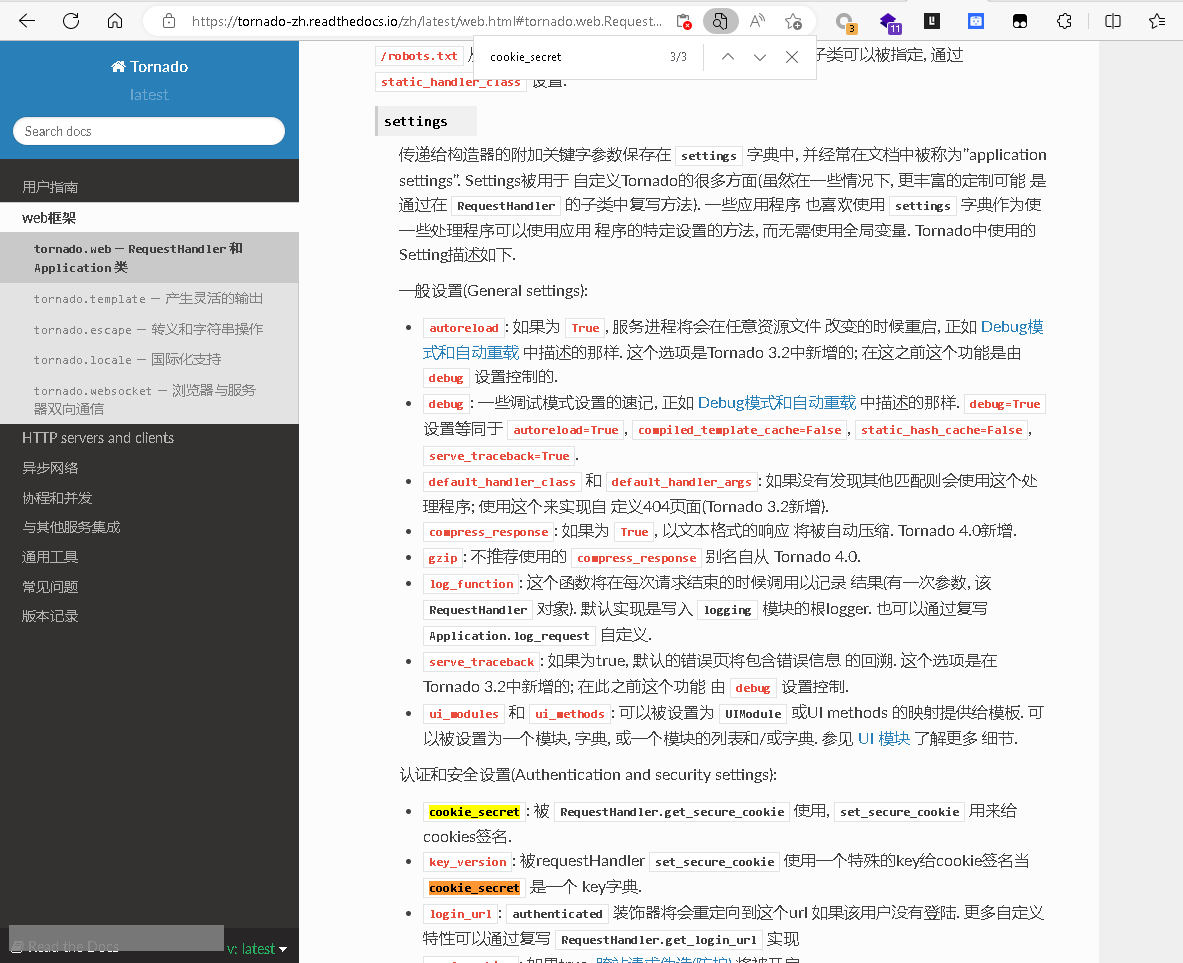Expand the v: latest version selector
1183x963 pixels.
(x=257, y=949)
